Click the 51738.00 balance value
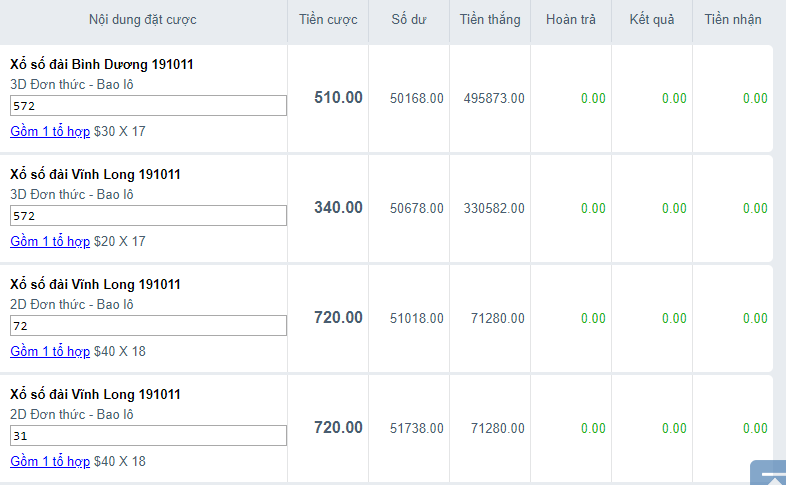786x485 pixels. (417, 428)
